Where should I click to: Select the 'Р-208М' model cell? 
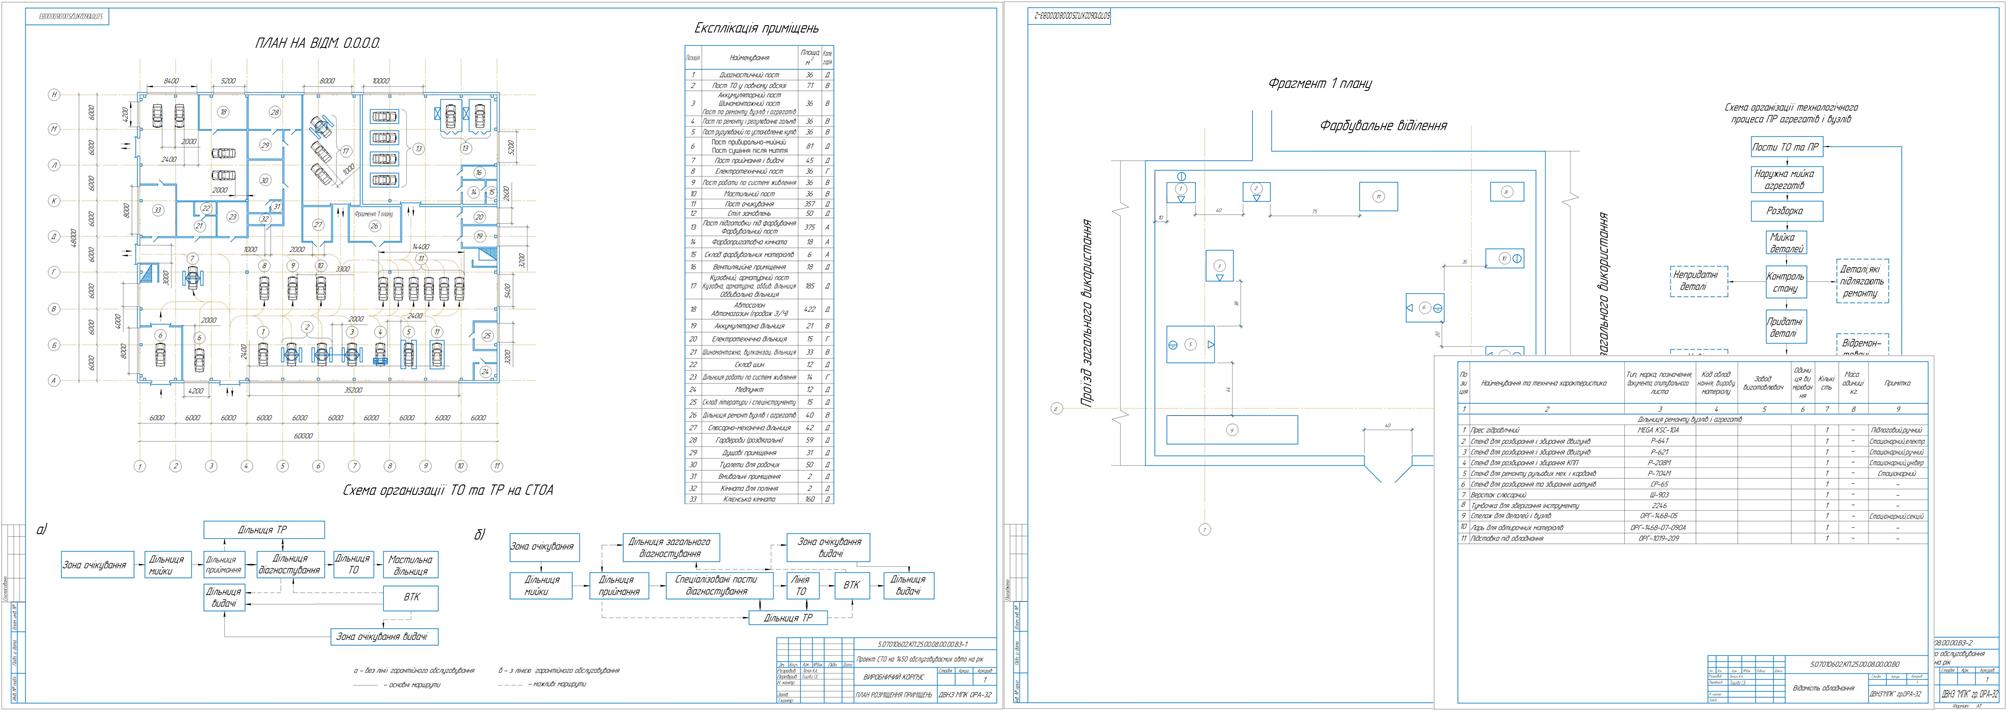click(1659, 462)
